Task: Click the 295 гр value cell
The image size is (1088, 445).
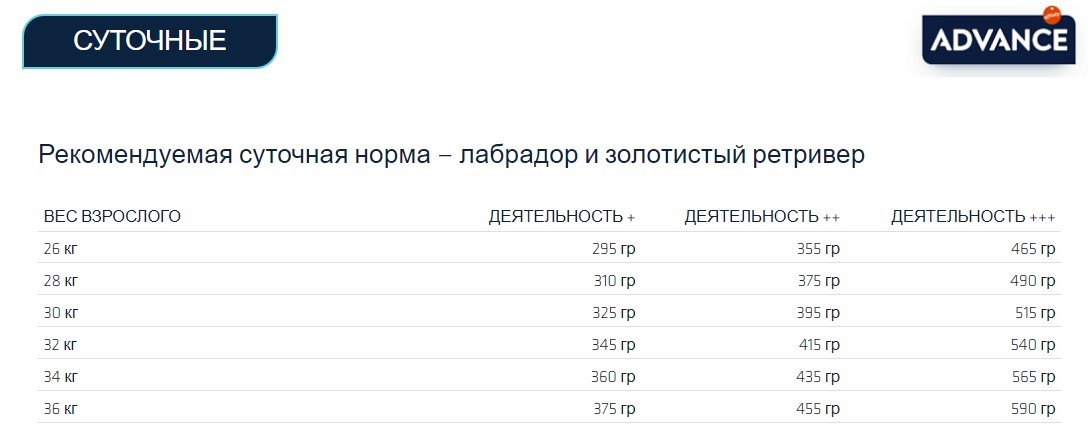Action: point(613,249)
